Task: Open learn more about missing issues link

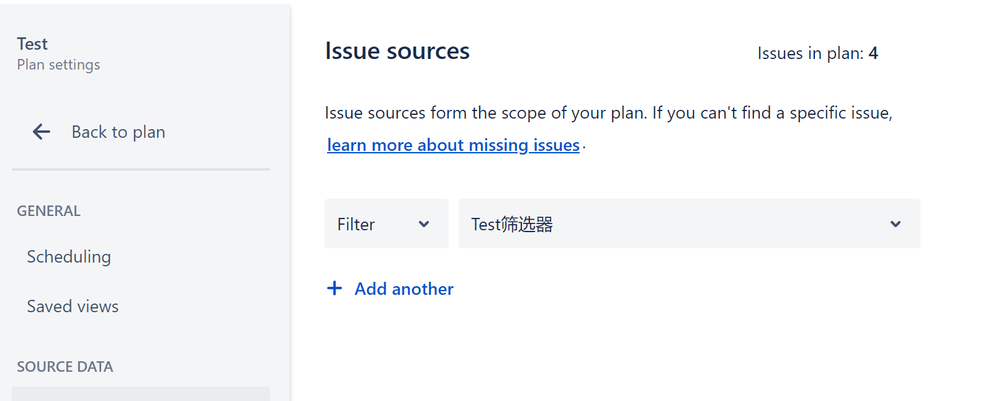Action: pyautogui.click(x=453, y=145)
